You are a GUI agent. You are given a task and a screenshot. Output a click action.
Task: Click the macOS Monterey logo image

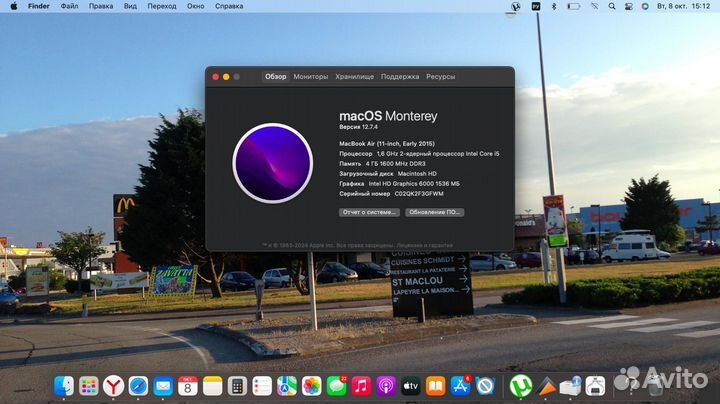pos(273,163)
